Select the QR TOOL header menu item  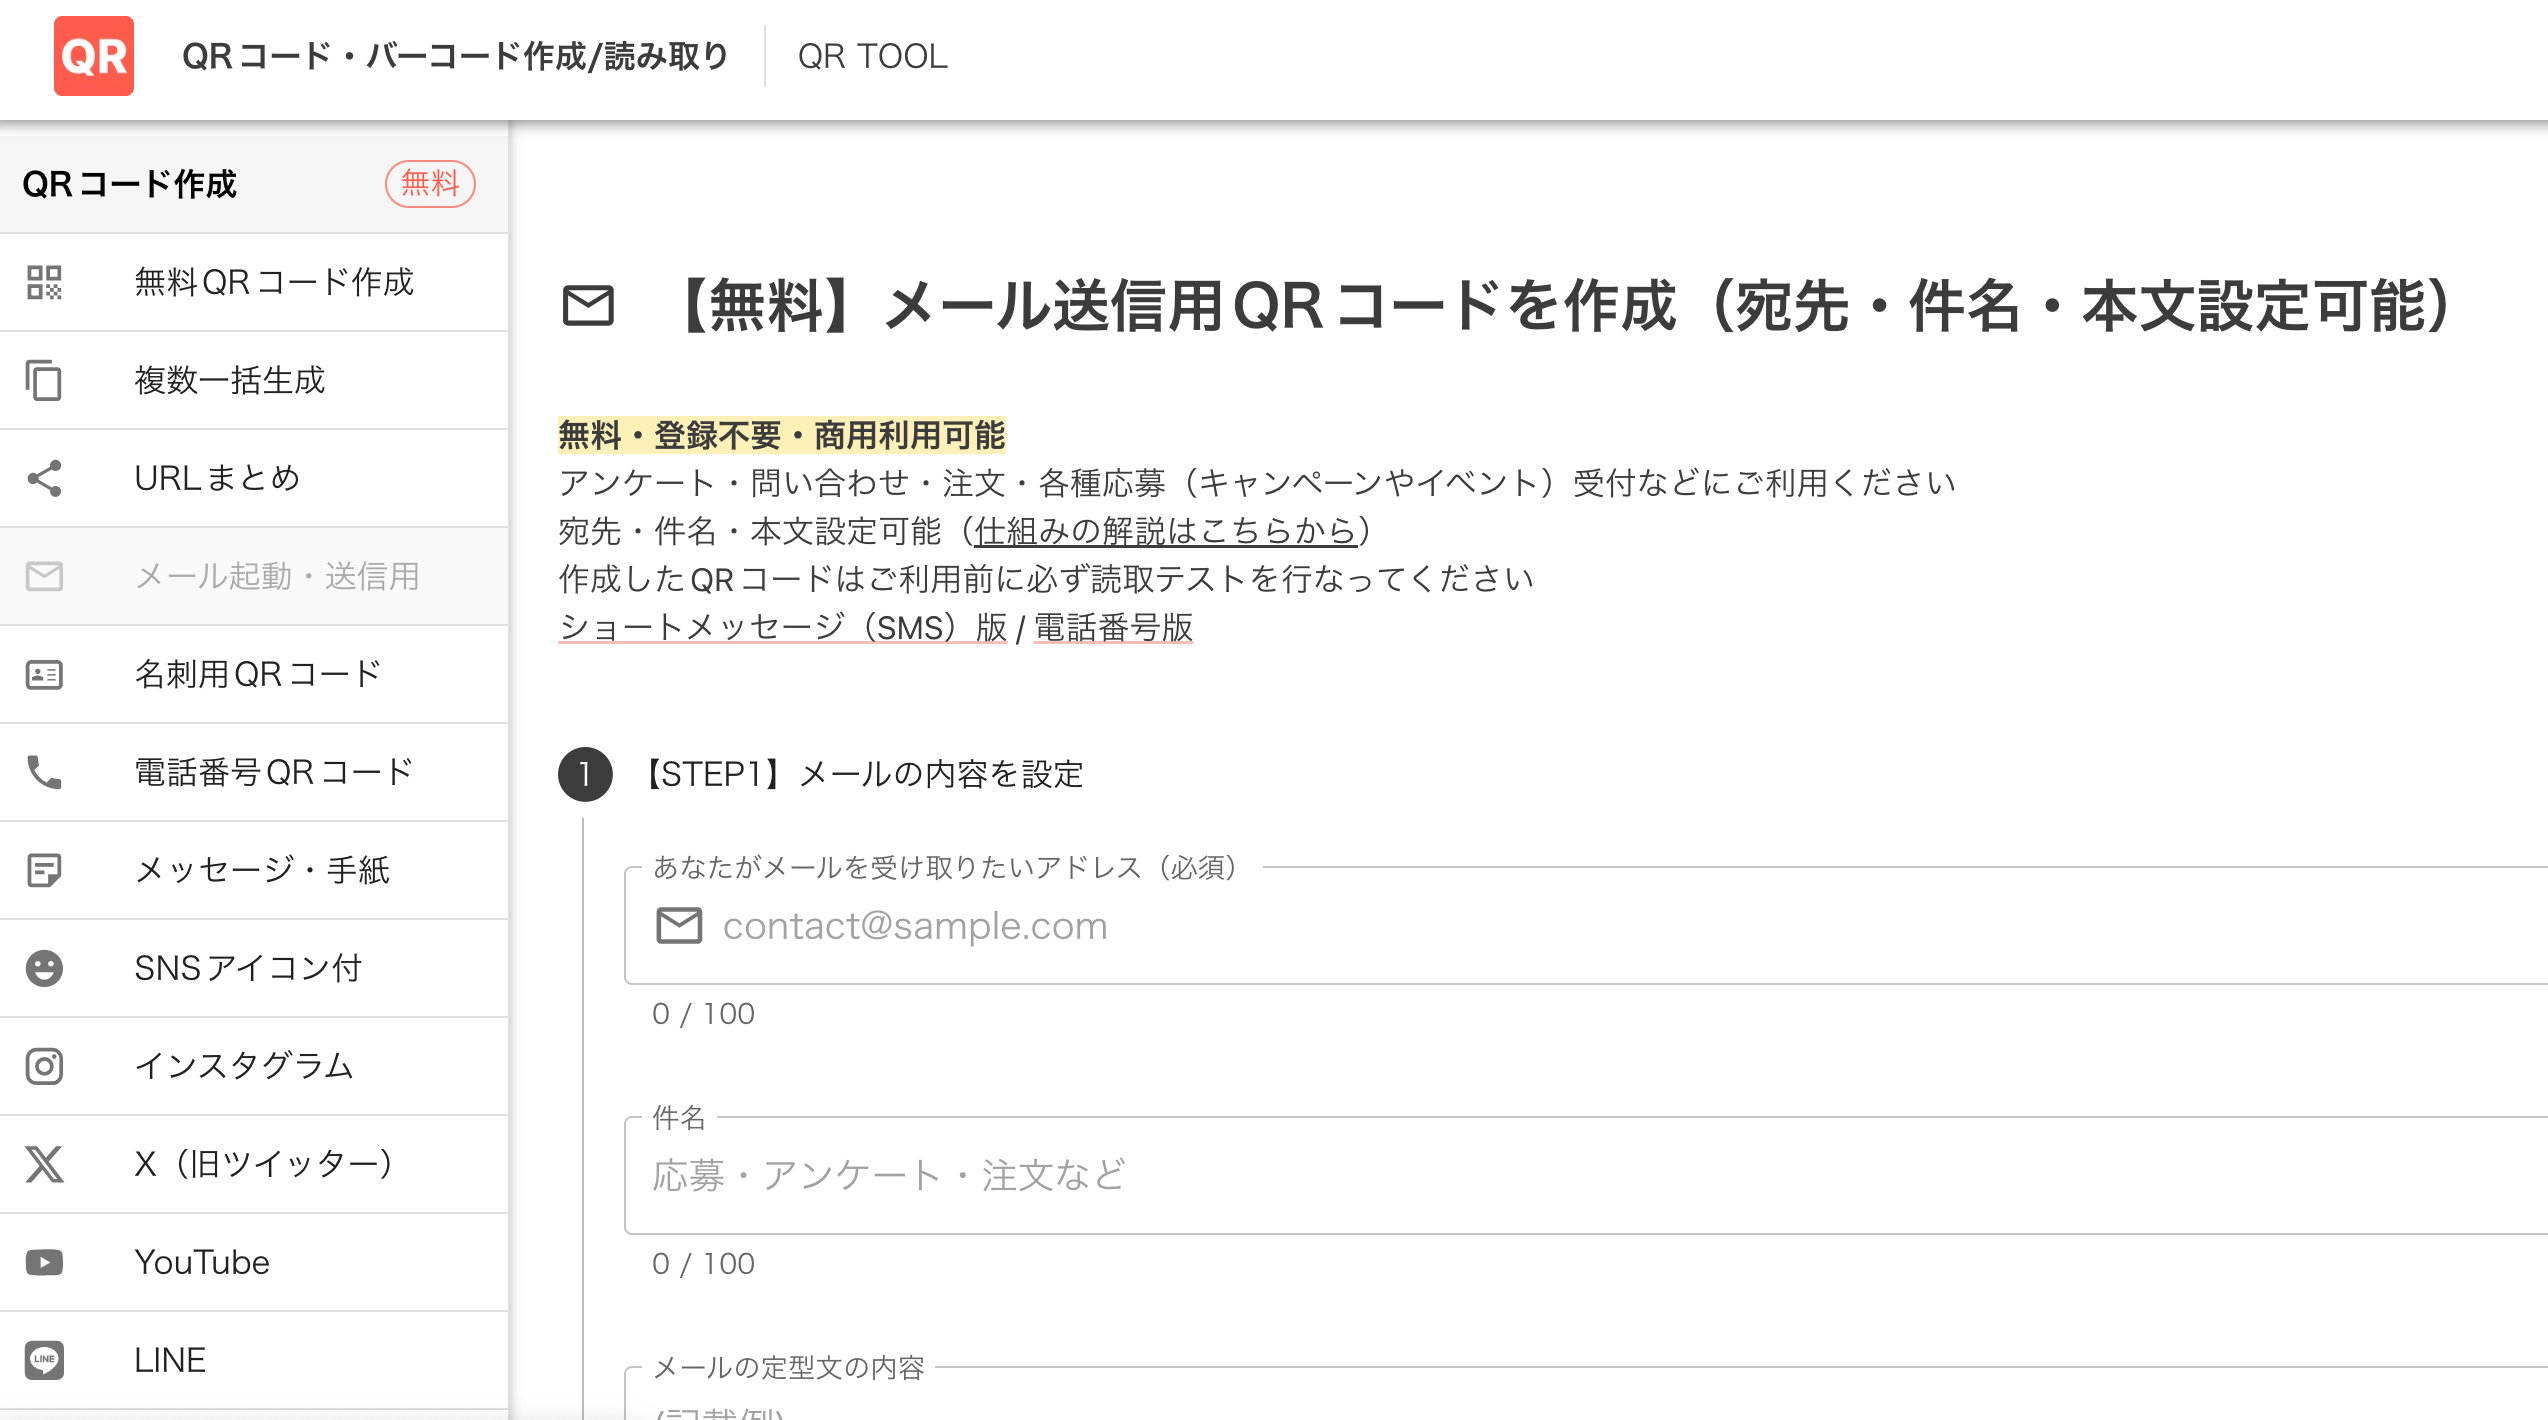872,57
